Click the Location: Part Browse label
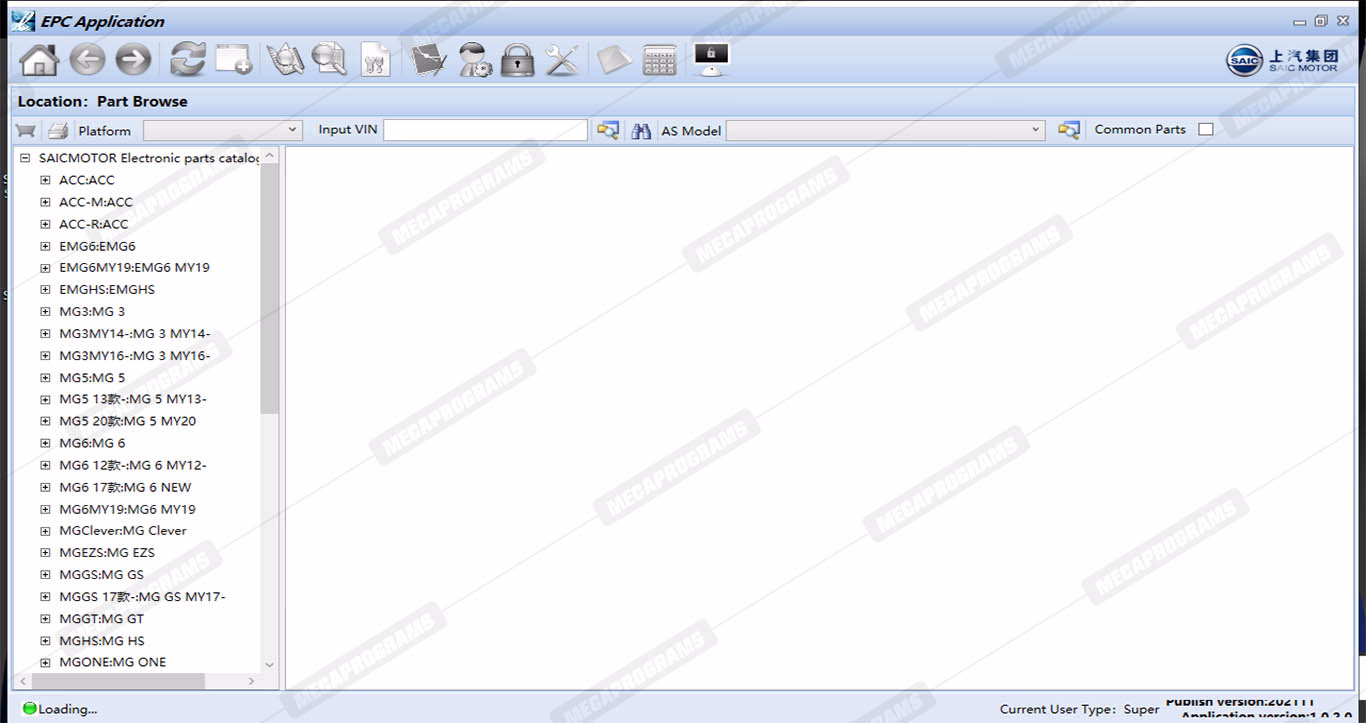 point(102,101)
